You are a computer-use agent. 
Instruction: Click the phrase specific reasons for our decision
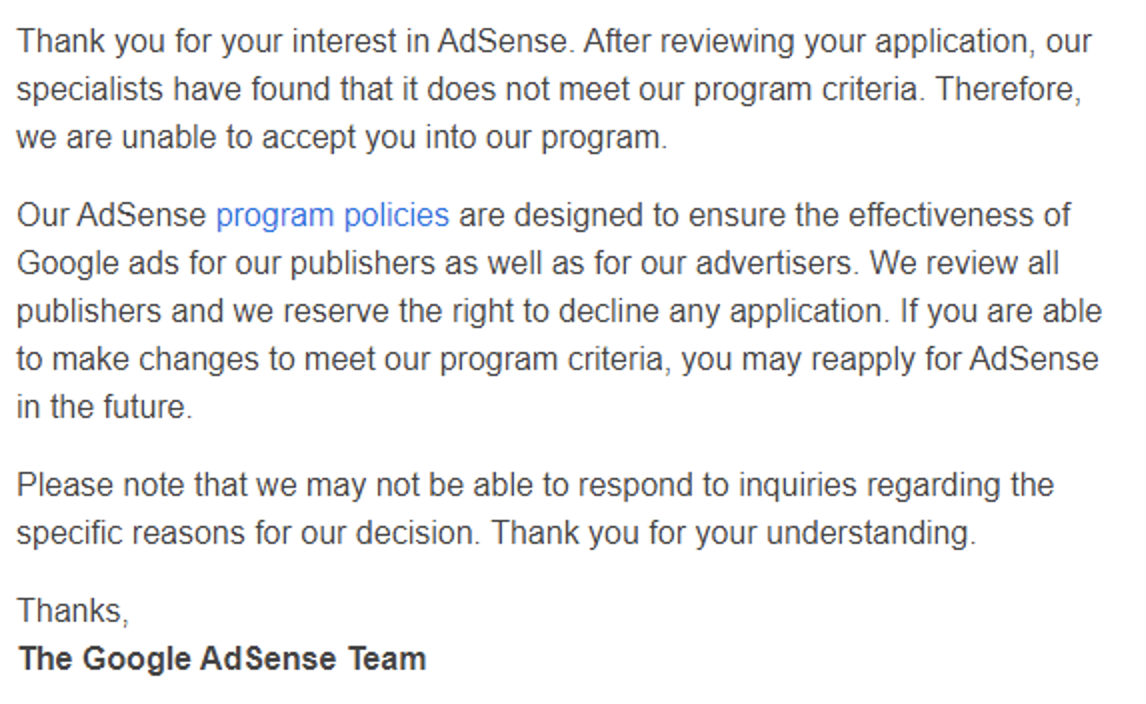[x=248, y=533]
